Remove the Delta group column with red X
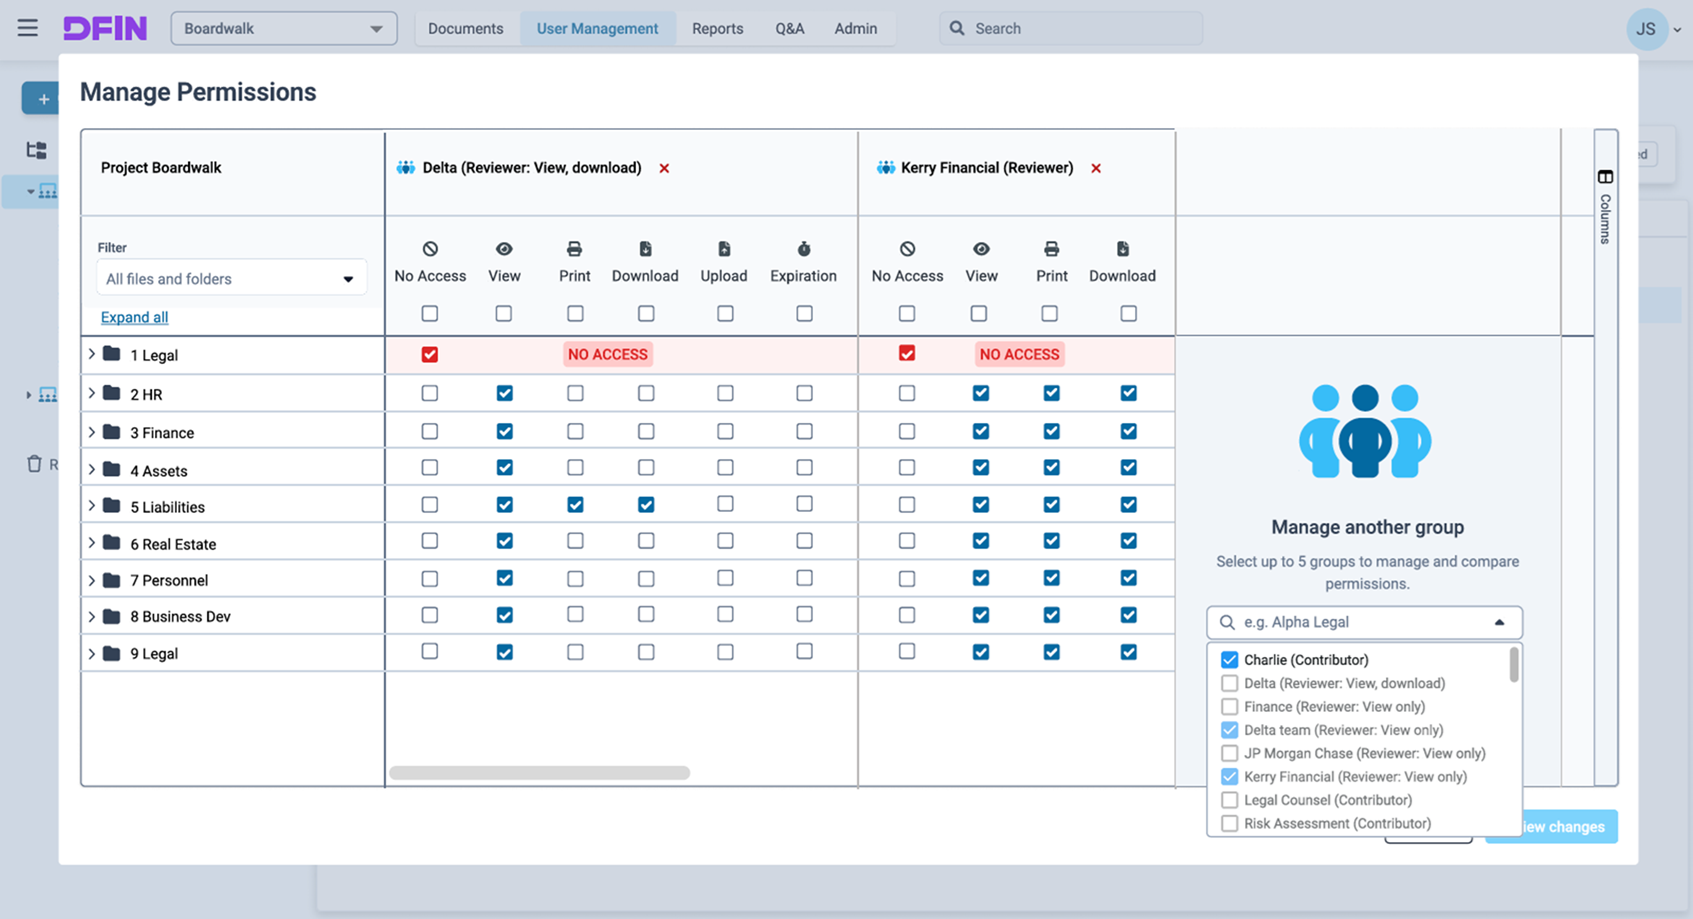 pos(664,168)
